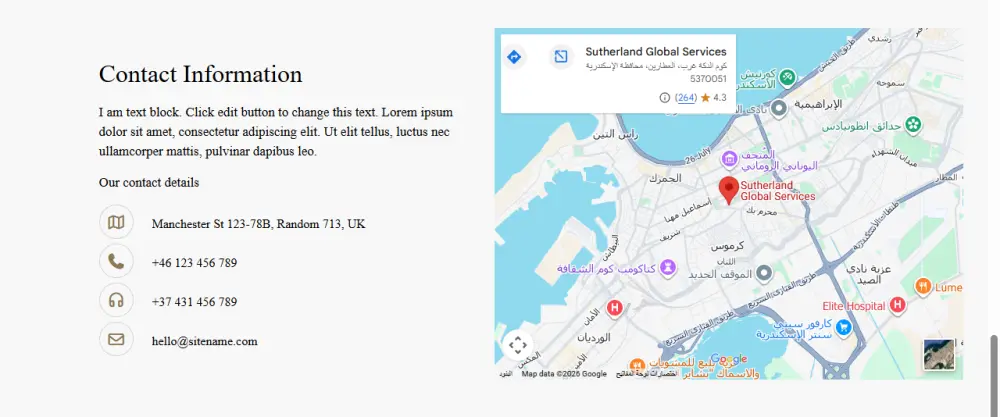Click the Carrefour City Center shopping marker
This screenshot has width=1000, height=417.
click(x=844, y=328)
